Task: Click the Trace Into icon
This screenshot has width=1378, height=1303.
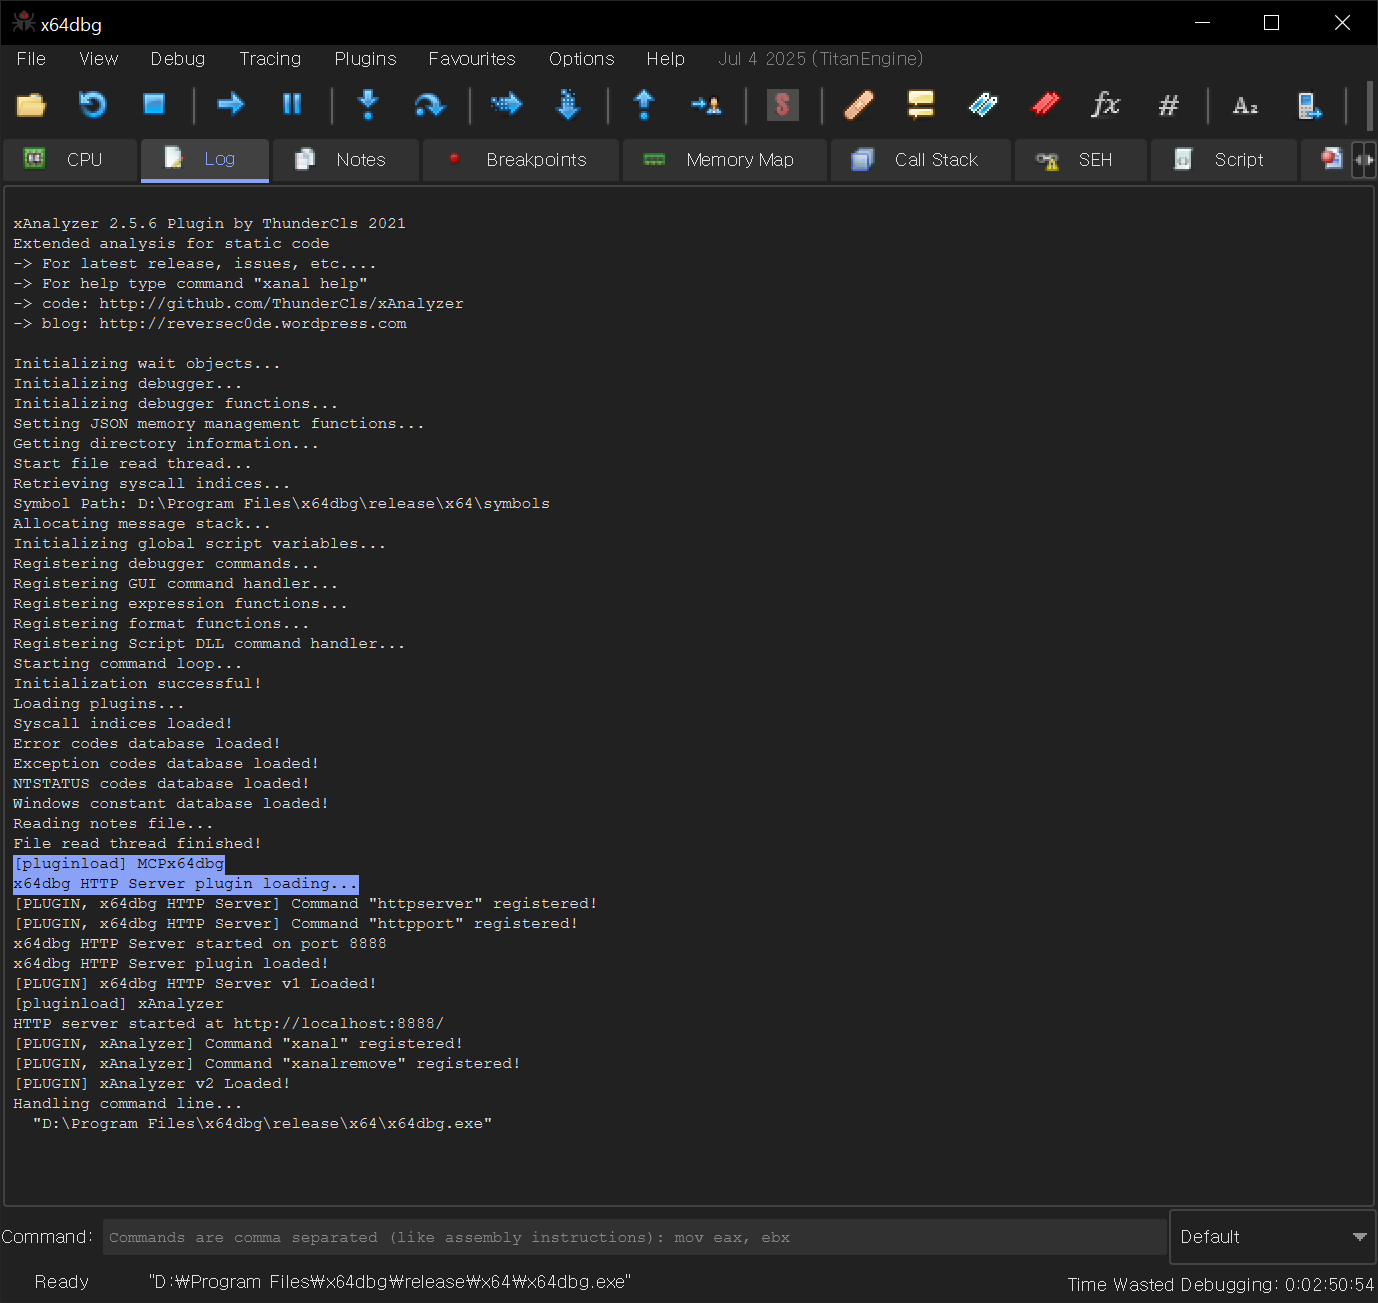Action: [x=507, y=105]
